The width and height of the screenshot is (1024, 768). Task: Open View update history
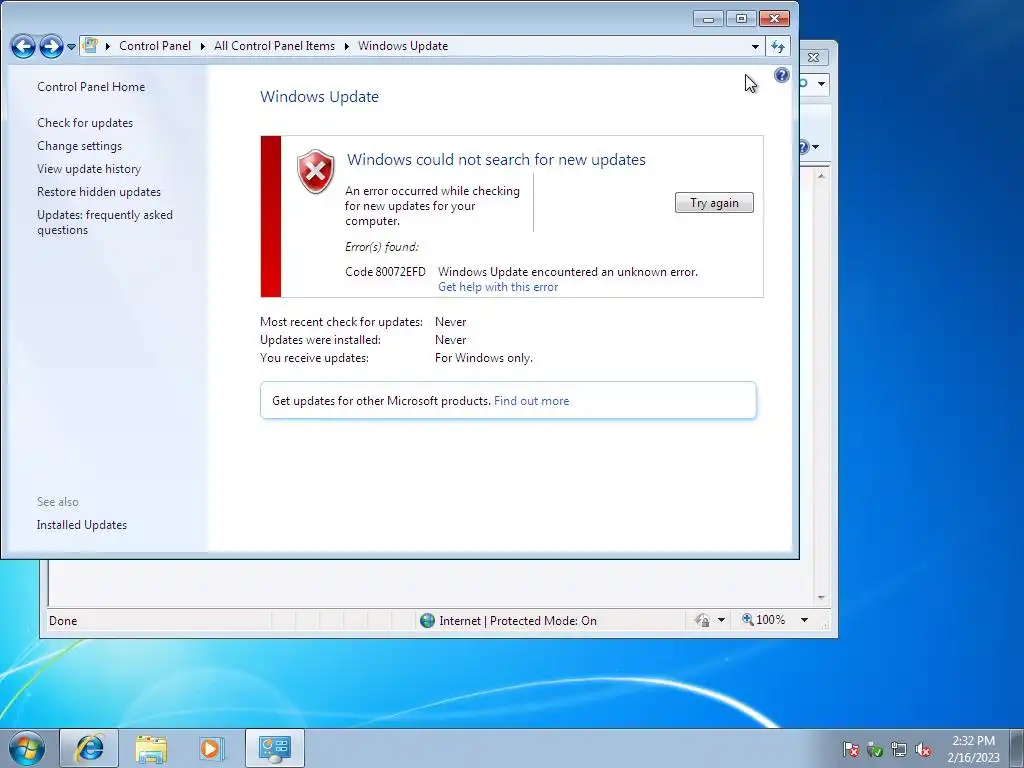tap(89, 168)
